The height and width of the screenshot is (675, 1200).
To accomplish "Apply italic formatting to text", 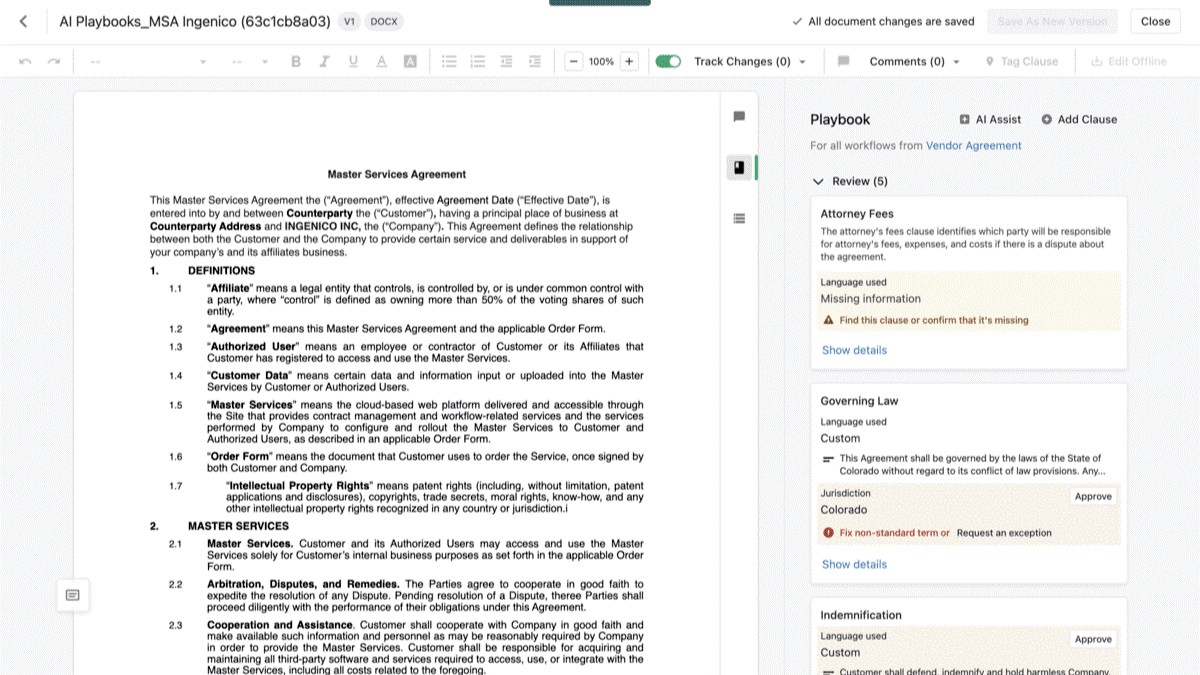I will tap(322, 61).
